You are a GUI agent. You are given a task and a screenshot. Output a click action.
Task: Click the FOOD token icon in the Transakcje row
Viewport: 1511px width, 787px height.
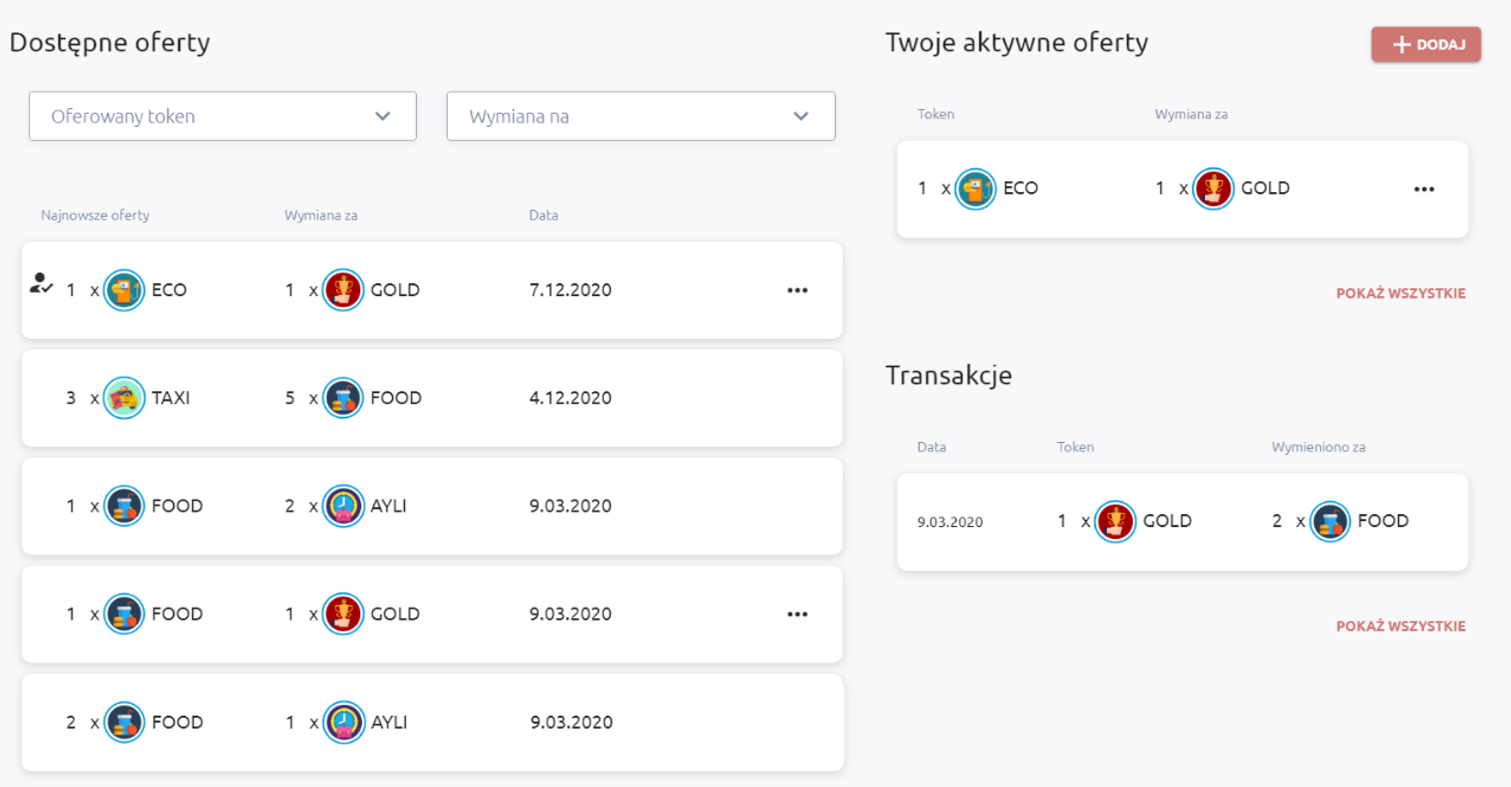click(x=1330, y=521)
